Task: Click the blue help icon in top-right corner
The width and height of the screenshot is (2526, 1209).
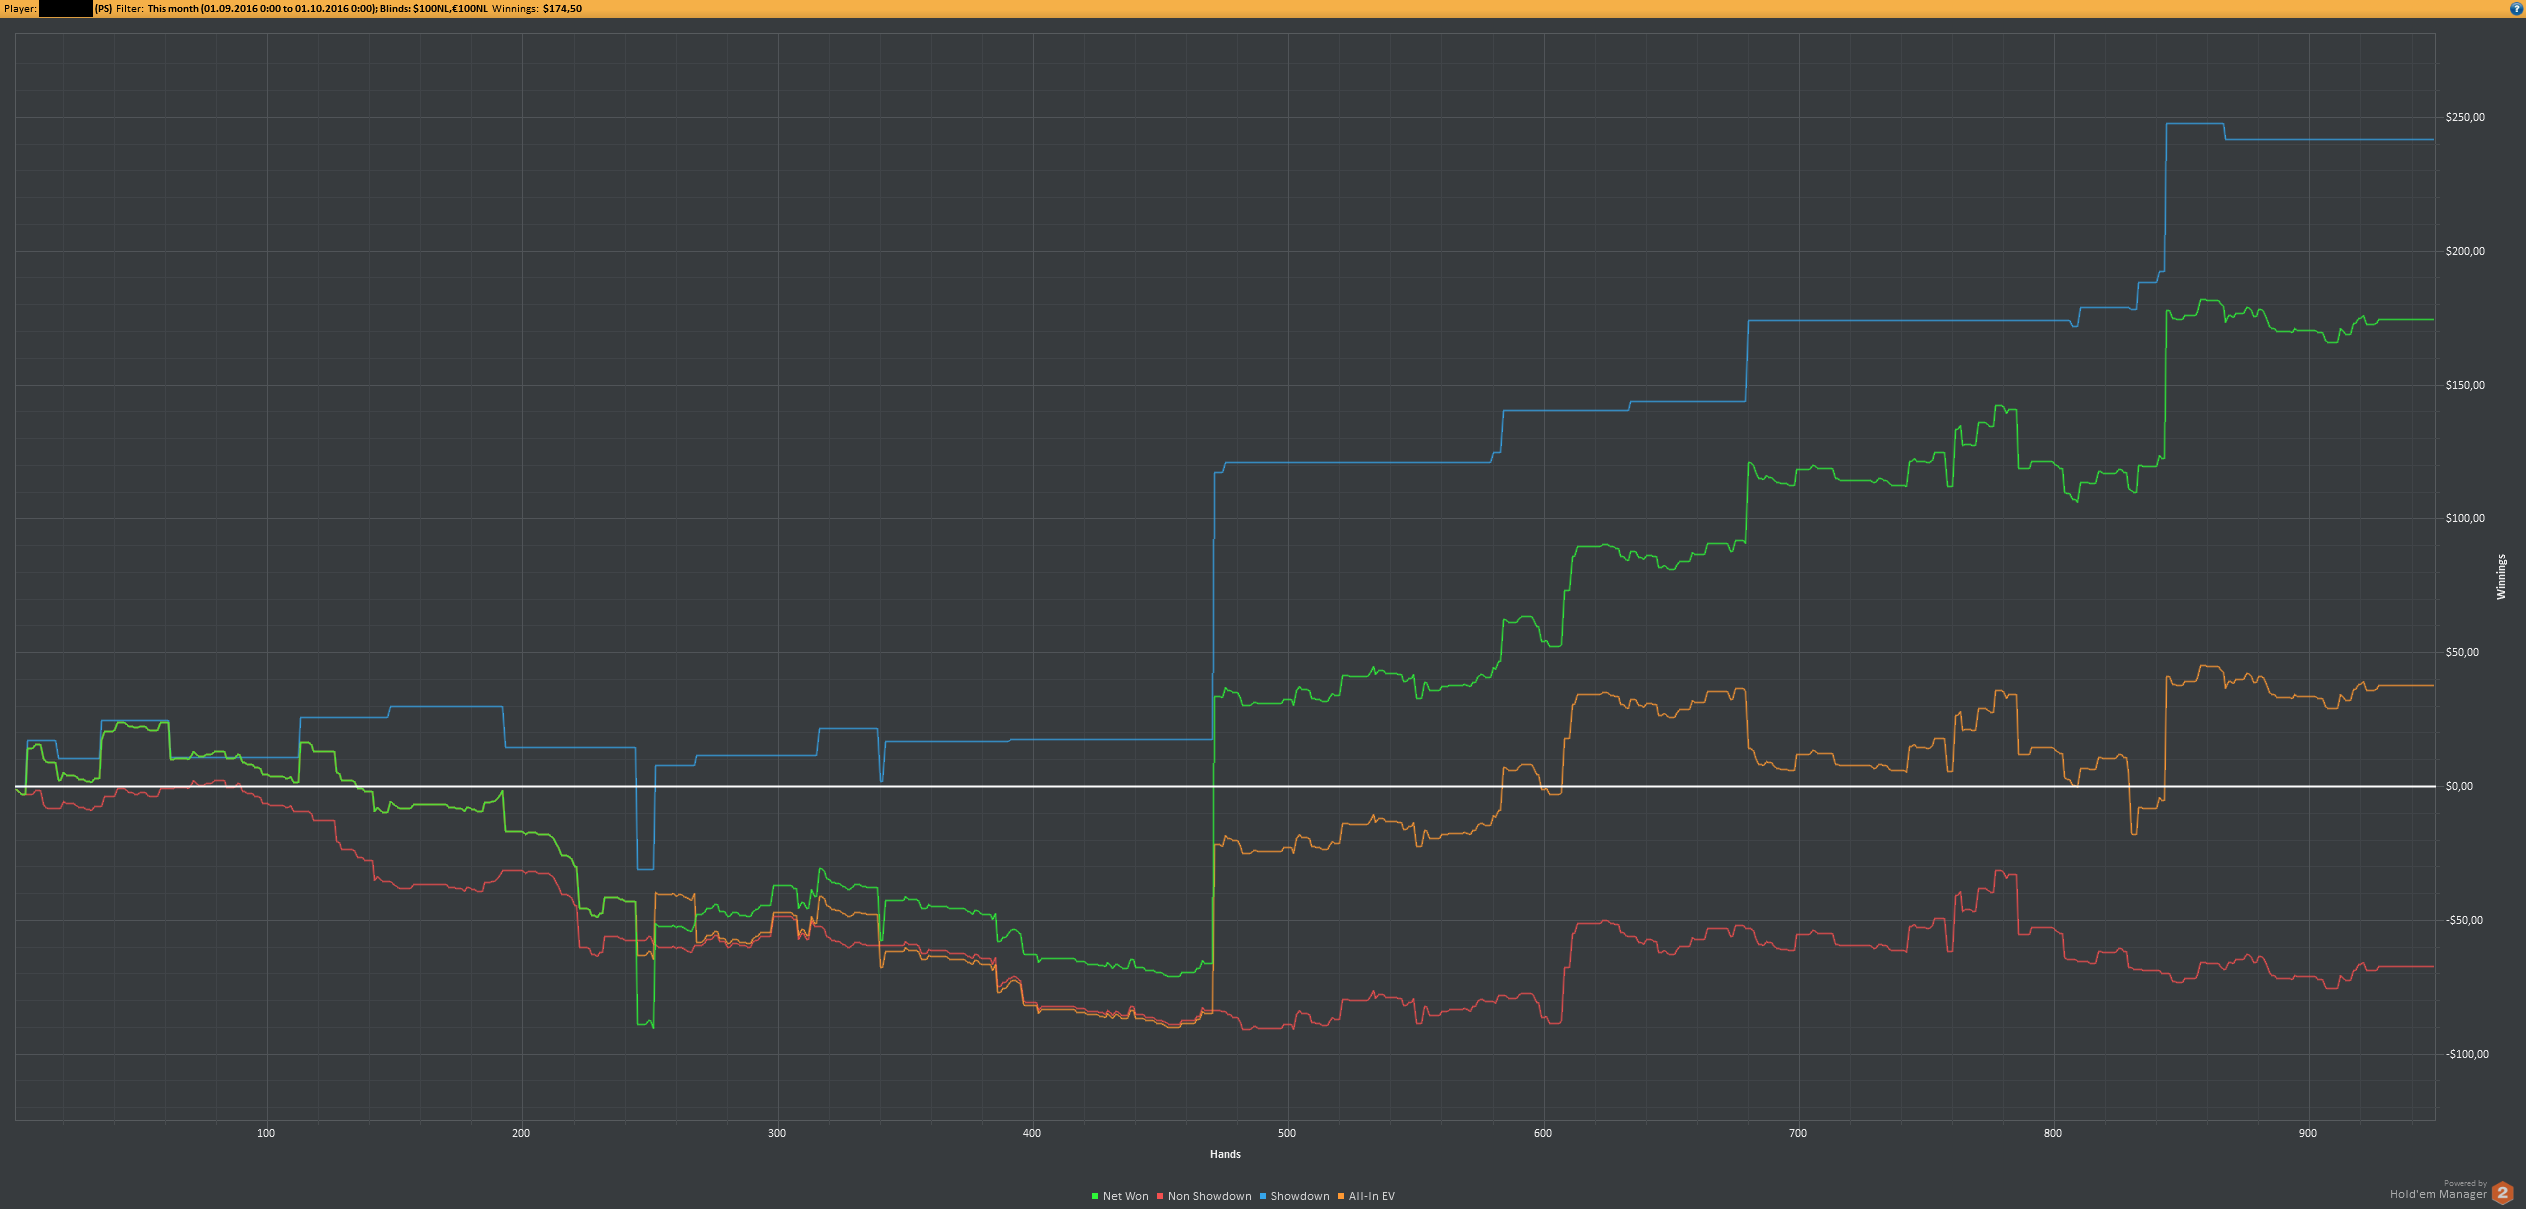Action: point(2516,8)
